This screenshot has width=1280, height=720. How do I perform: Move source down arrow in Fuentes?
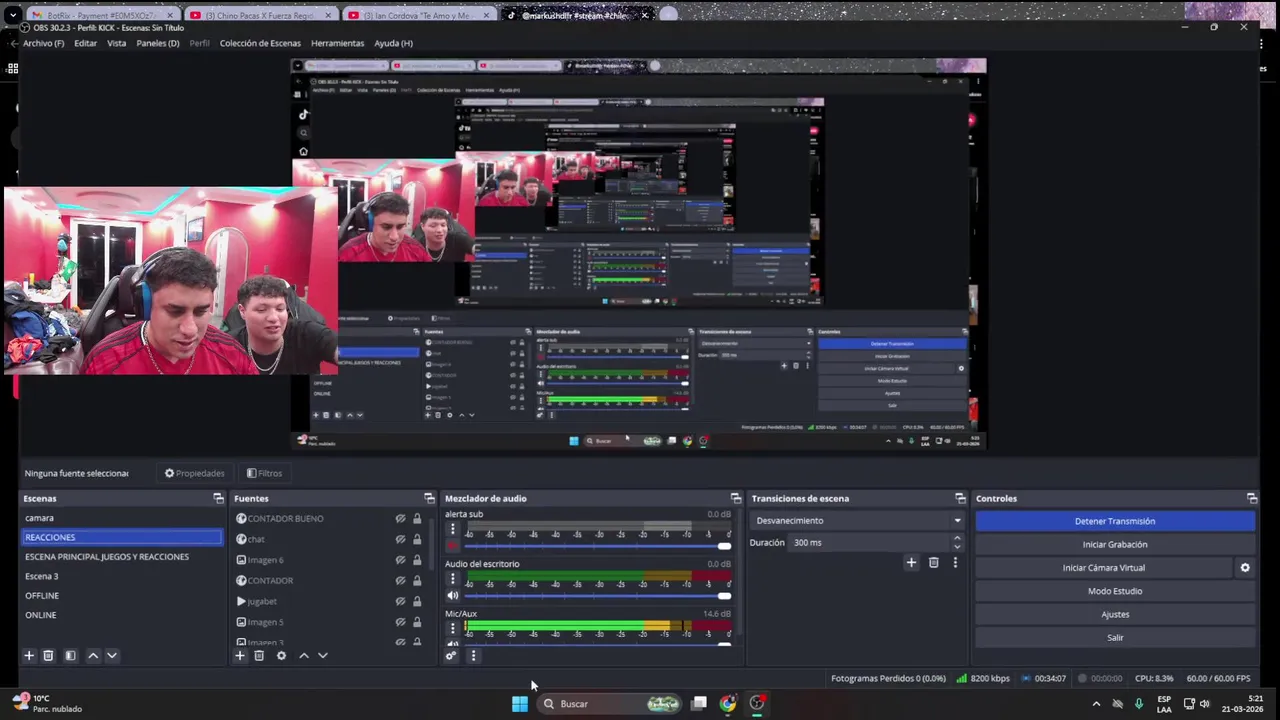(323, 656)
